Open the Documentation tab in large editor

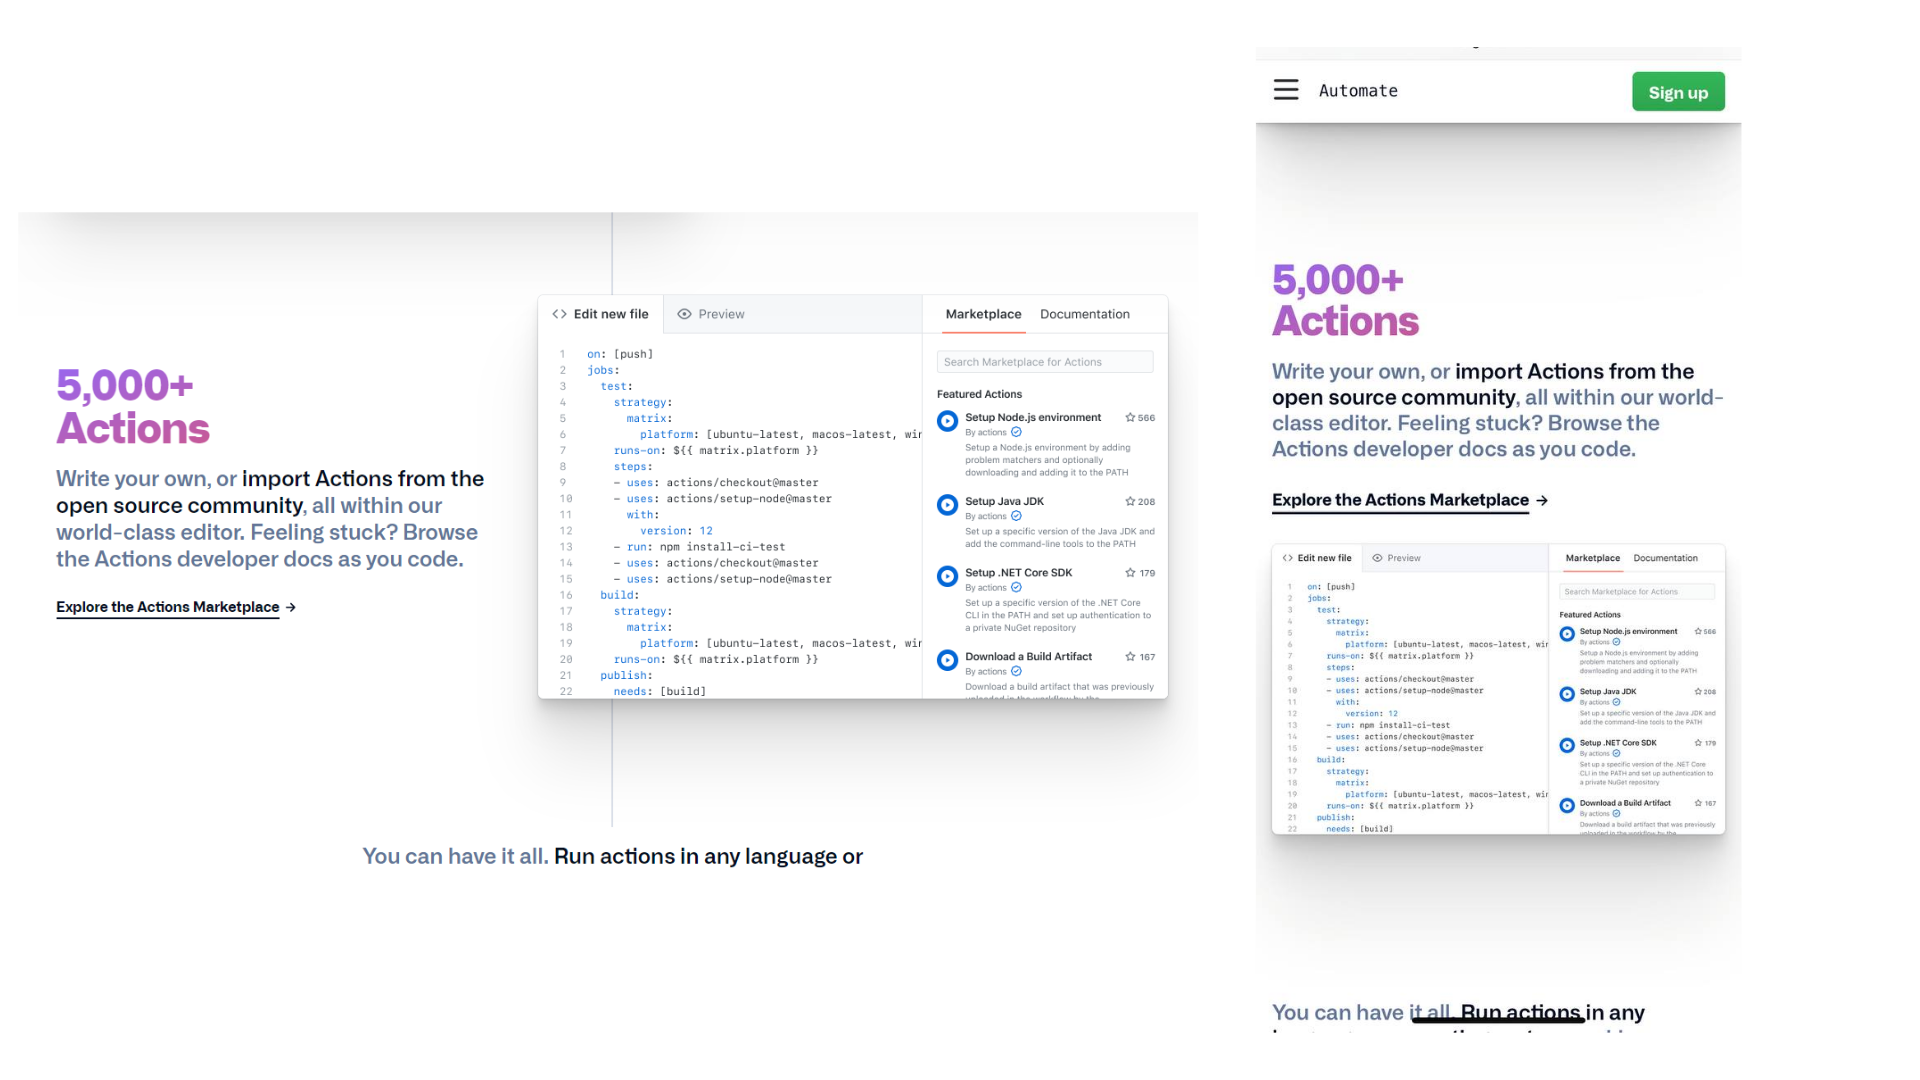pyautogui.click(x=1085, y=314)
